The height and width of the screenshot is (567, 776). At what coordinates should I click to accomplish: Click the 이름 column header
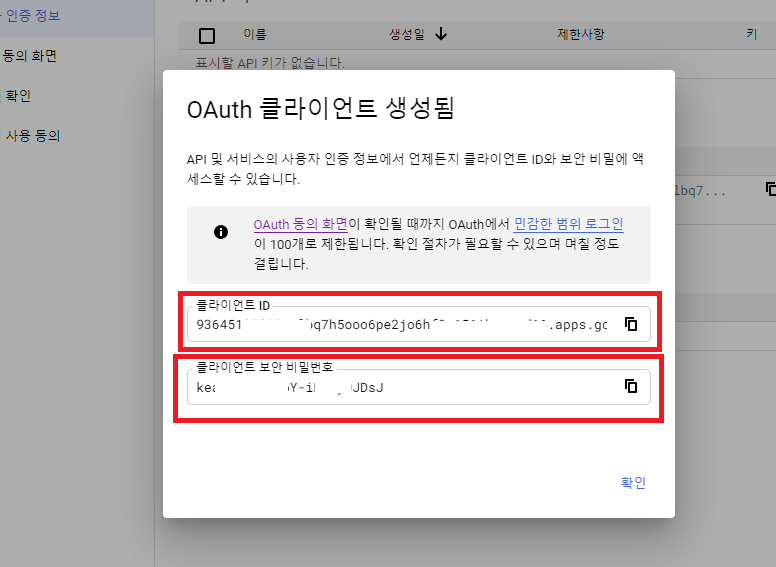(255, 35)
